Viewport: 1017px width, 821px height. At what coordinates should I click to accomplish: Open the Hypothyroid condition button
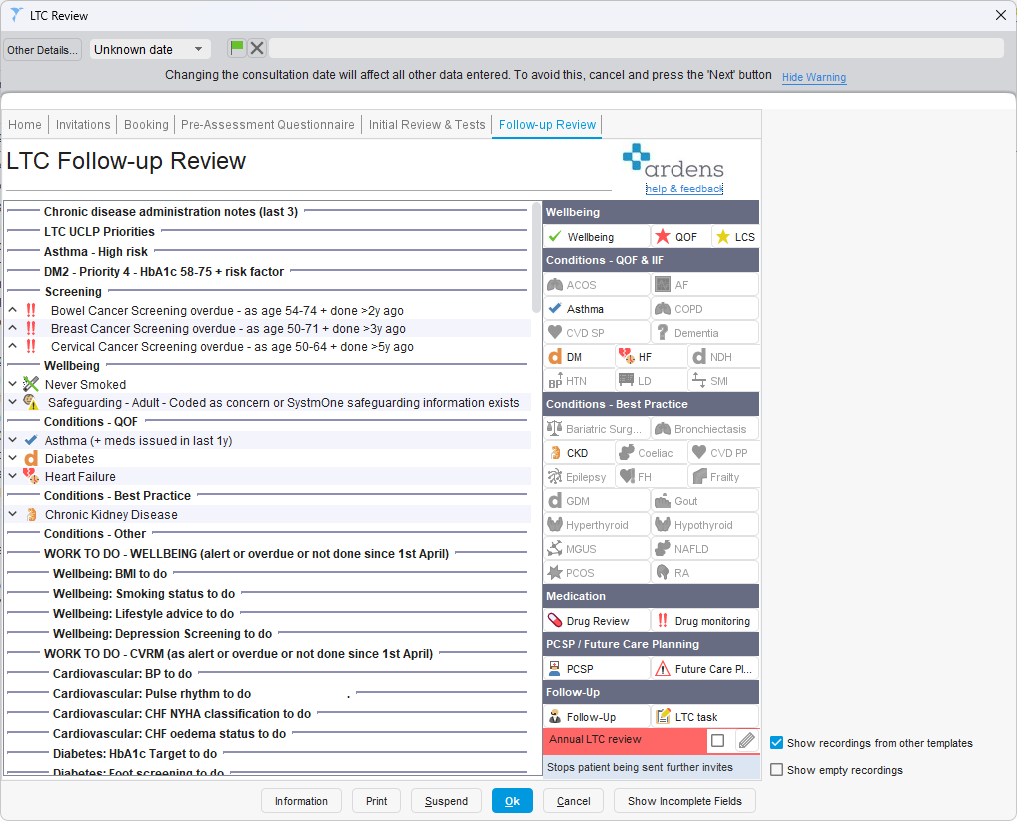[705, 525]
